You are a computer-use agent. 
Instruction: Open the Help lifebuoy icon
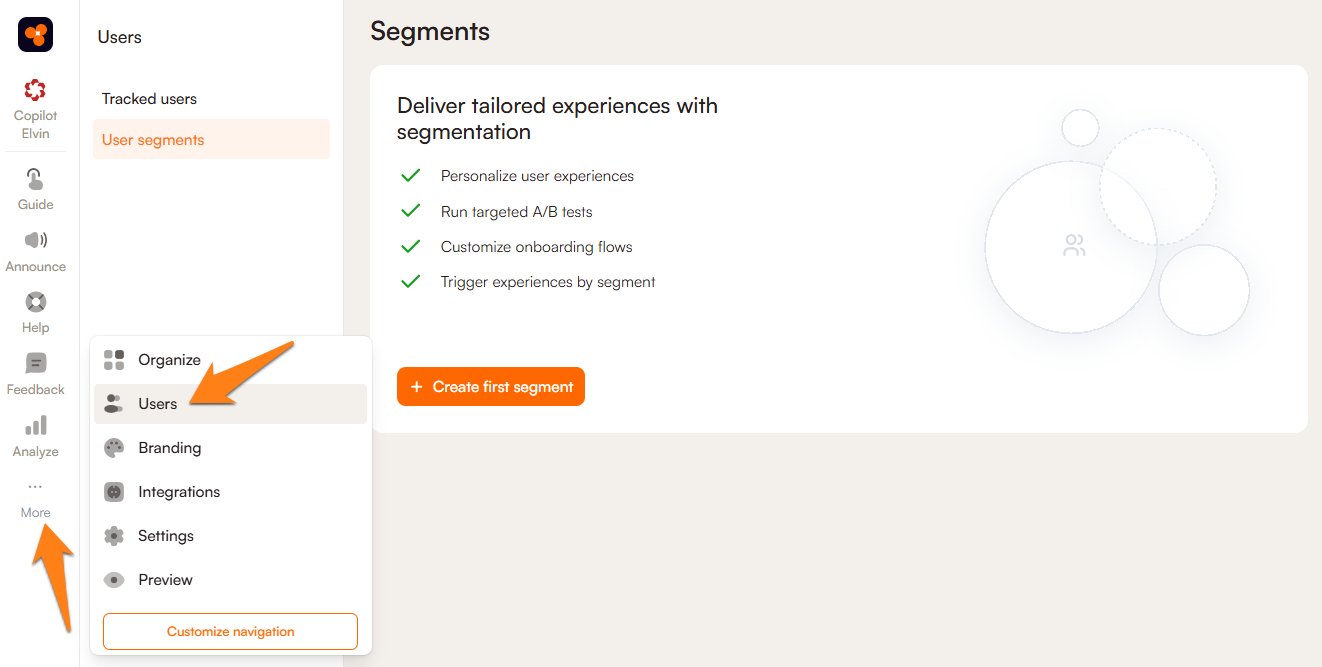(x=35, y=302)
